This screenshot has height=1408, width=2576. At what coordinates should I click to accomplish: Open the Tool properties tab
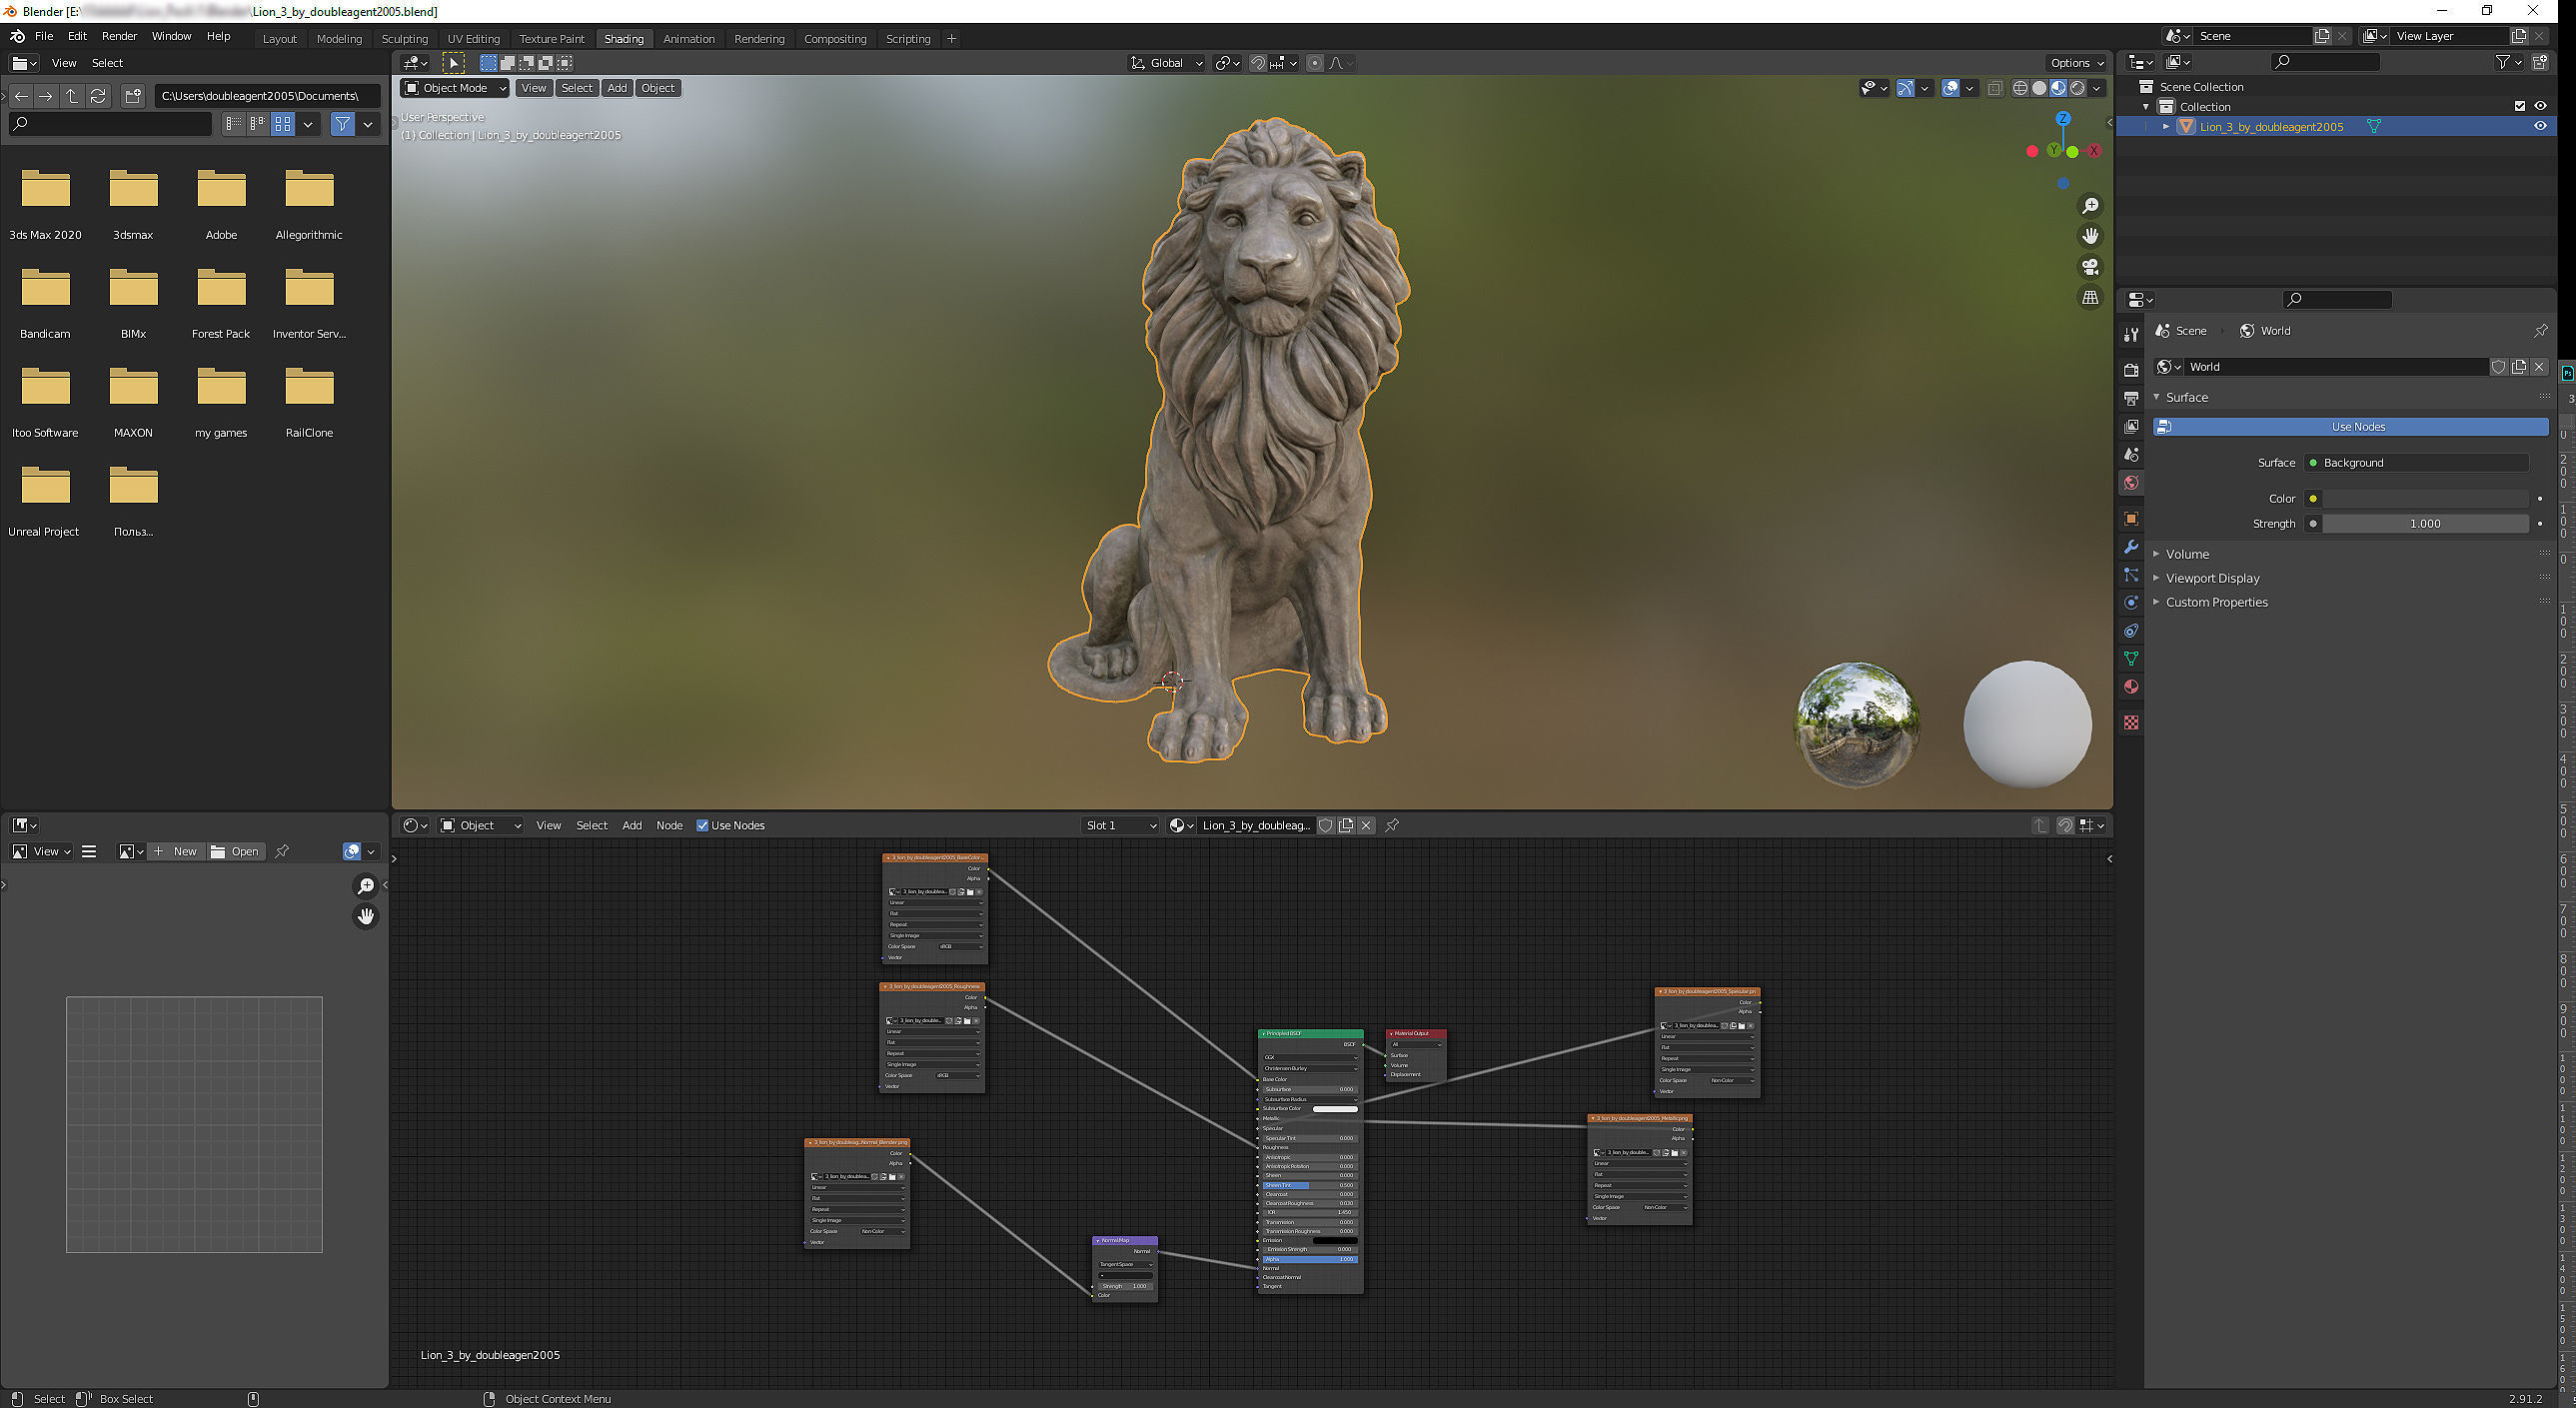tap(2131, 334)
